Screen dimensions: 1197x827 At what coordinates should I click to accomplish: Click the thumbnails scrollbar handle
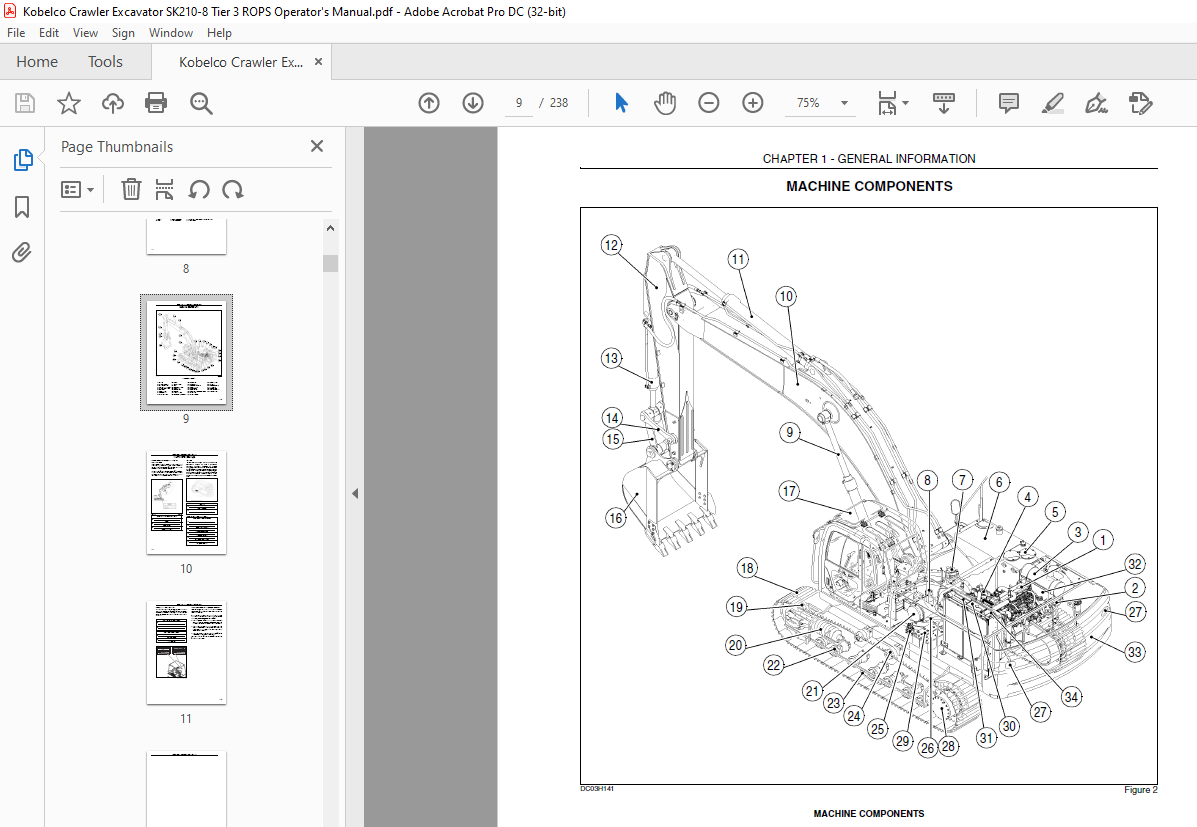(x=331, y=263)
